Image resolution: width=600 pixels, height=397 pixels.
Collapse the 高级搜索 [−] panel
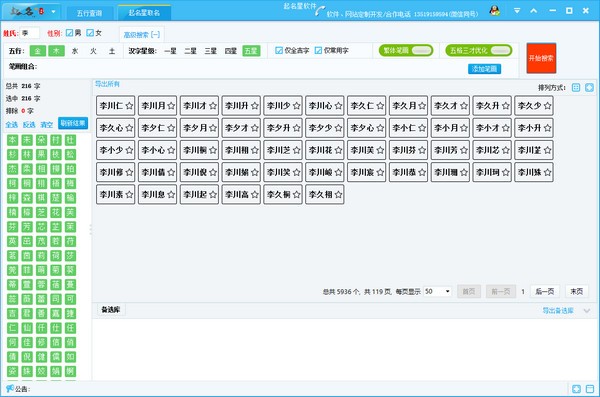(142, 35)
